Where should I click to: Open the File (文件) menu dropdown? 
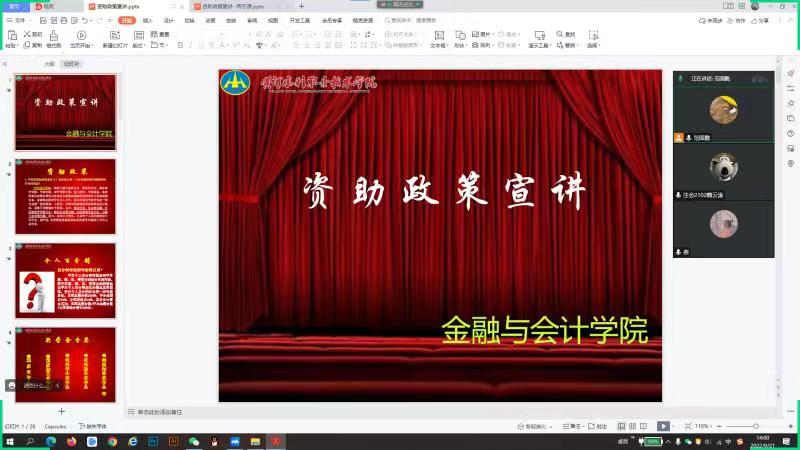[x=19, y=20]
